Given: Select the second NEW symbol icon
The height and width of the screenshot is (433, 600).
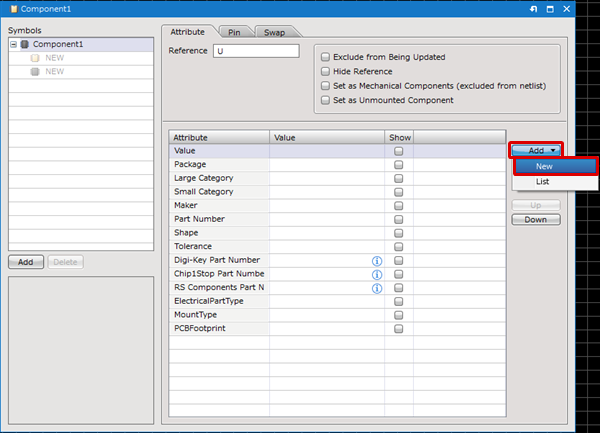Looking at the screenshot, I should tap(35, 72).
